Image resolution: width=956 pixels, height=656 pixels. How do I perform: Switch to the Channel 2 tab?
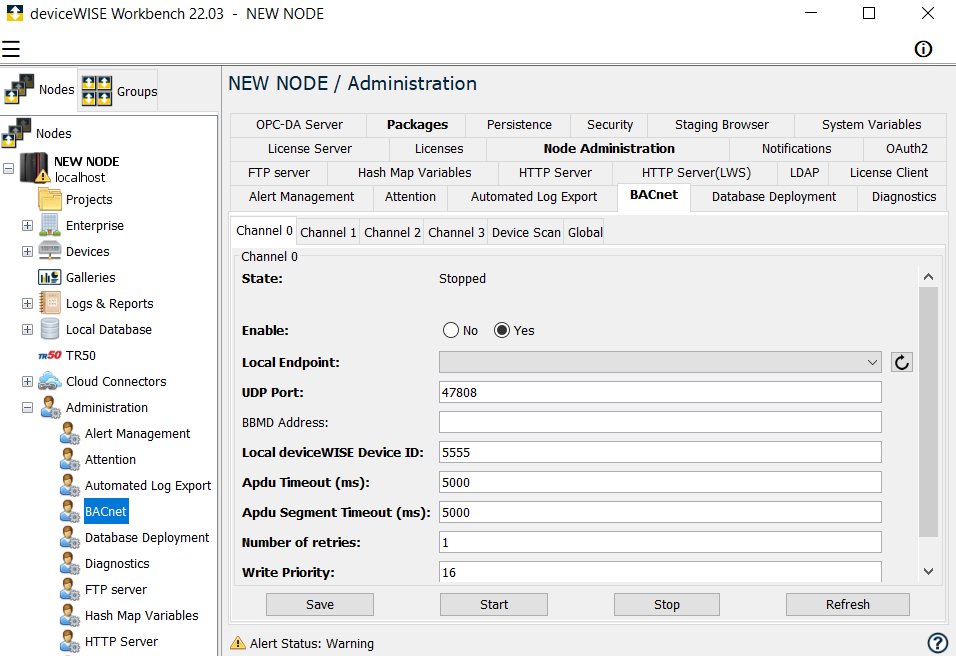coord(392,232)
